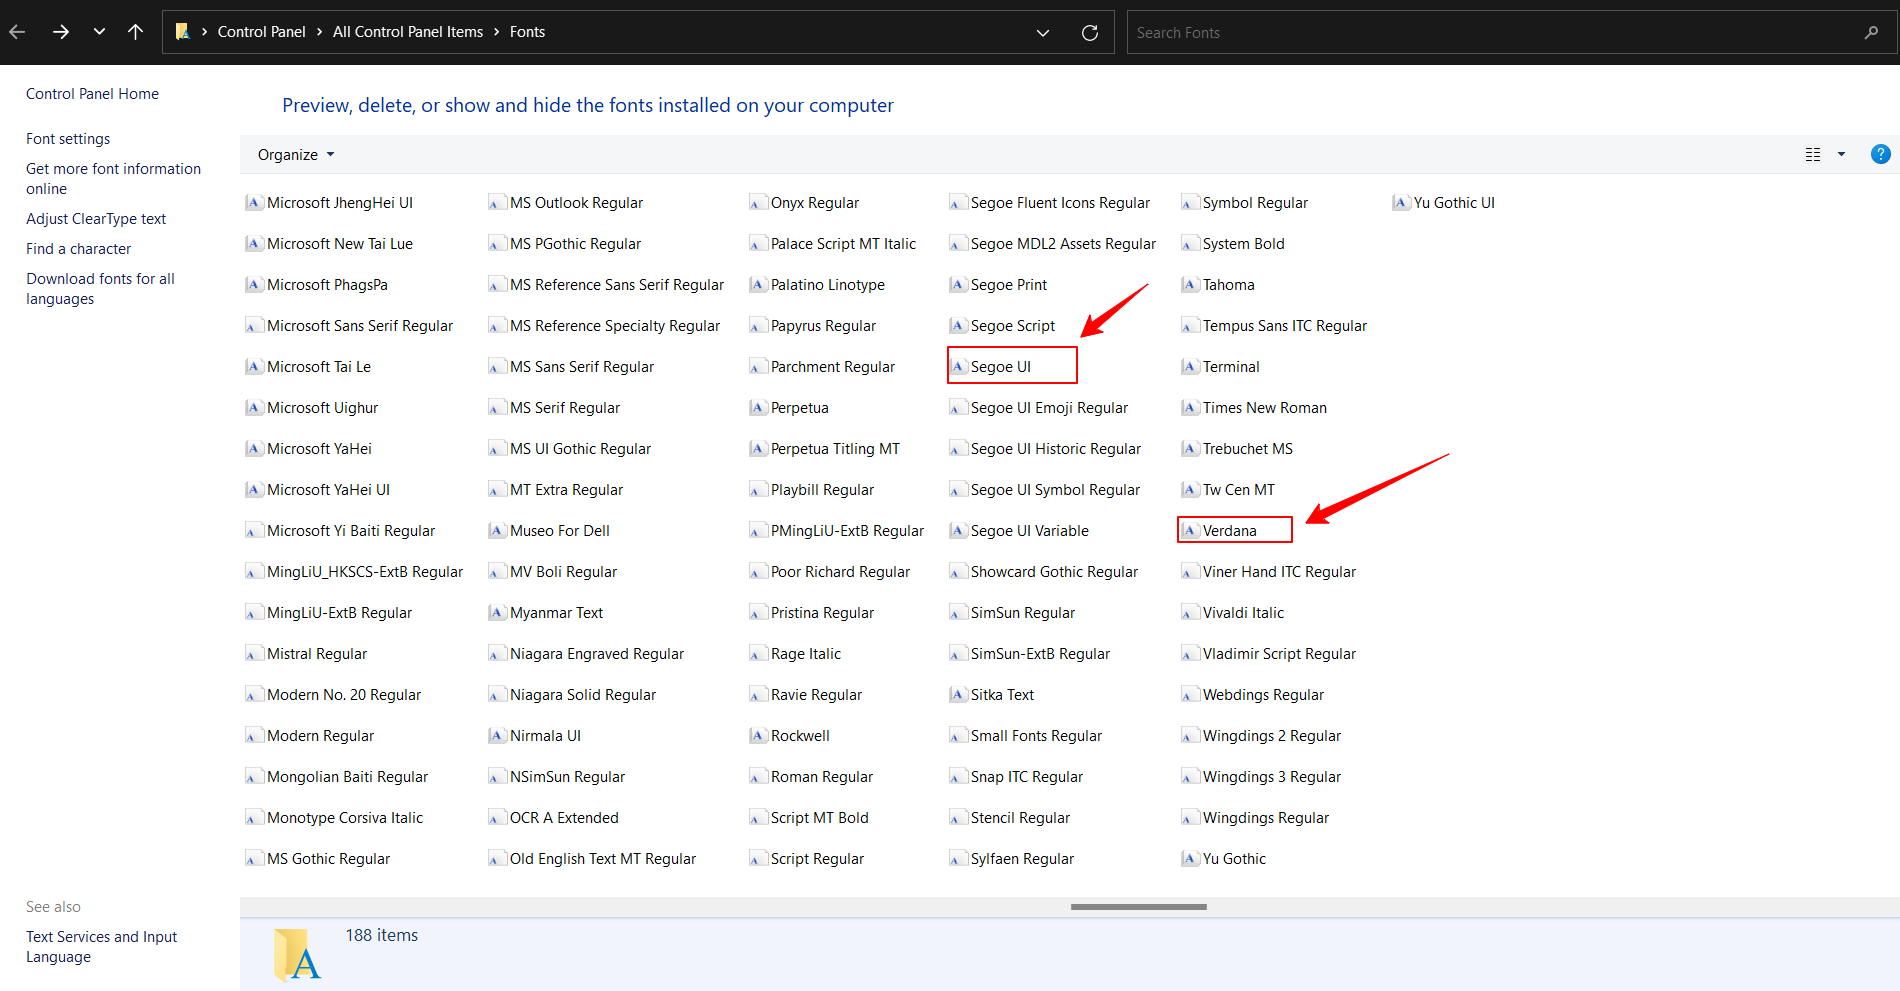Select the Times New Roman font icon
The image size is (1900, 991).
click(1190, 408)
